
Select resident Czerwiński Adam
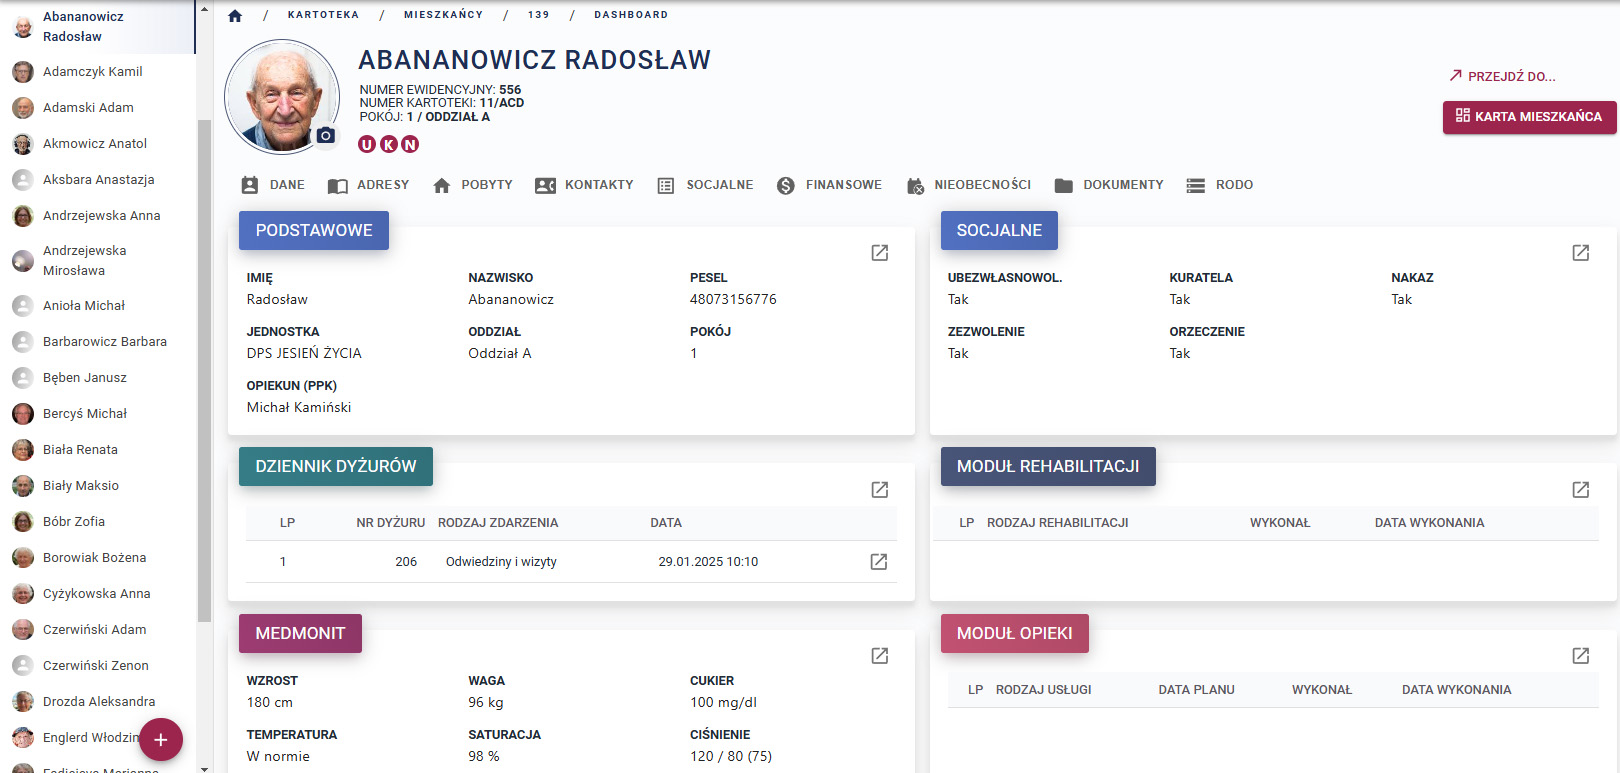98,630
